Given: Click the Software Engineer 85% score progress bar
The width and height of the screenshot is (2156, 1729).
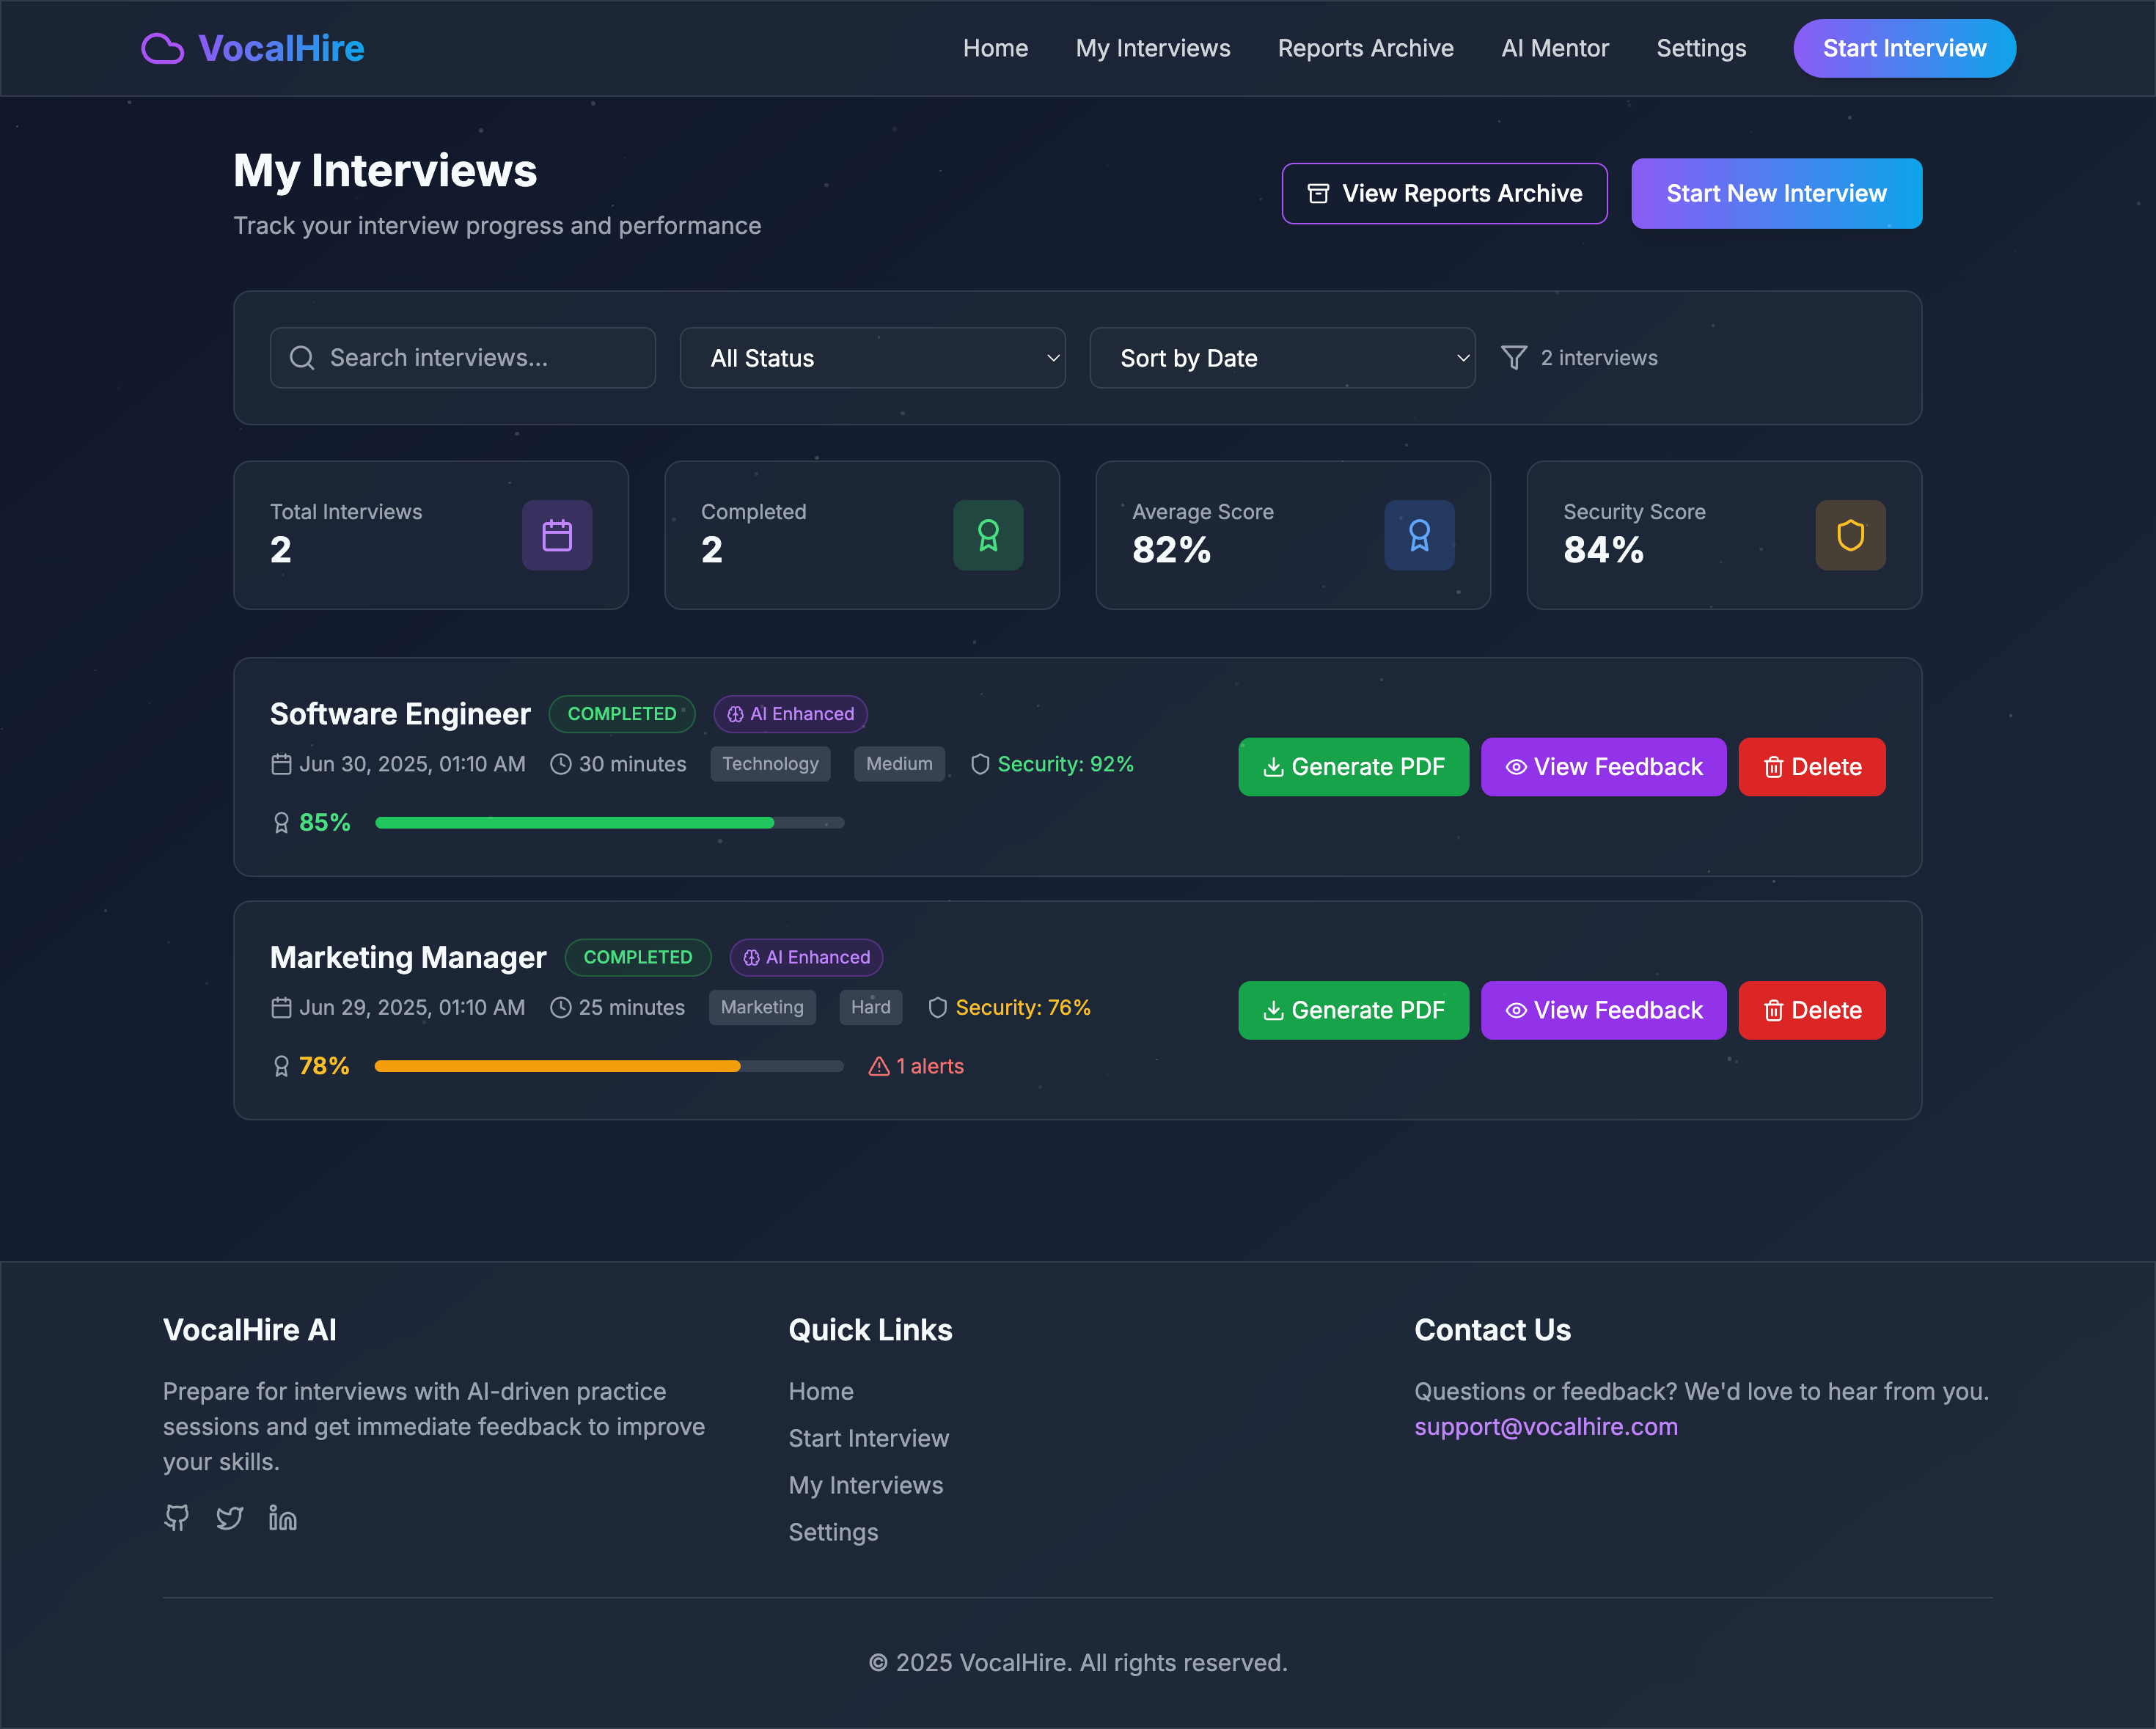Looking at the screenshot, I should point(609,823).
